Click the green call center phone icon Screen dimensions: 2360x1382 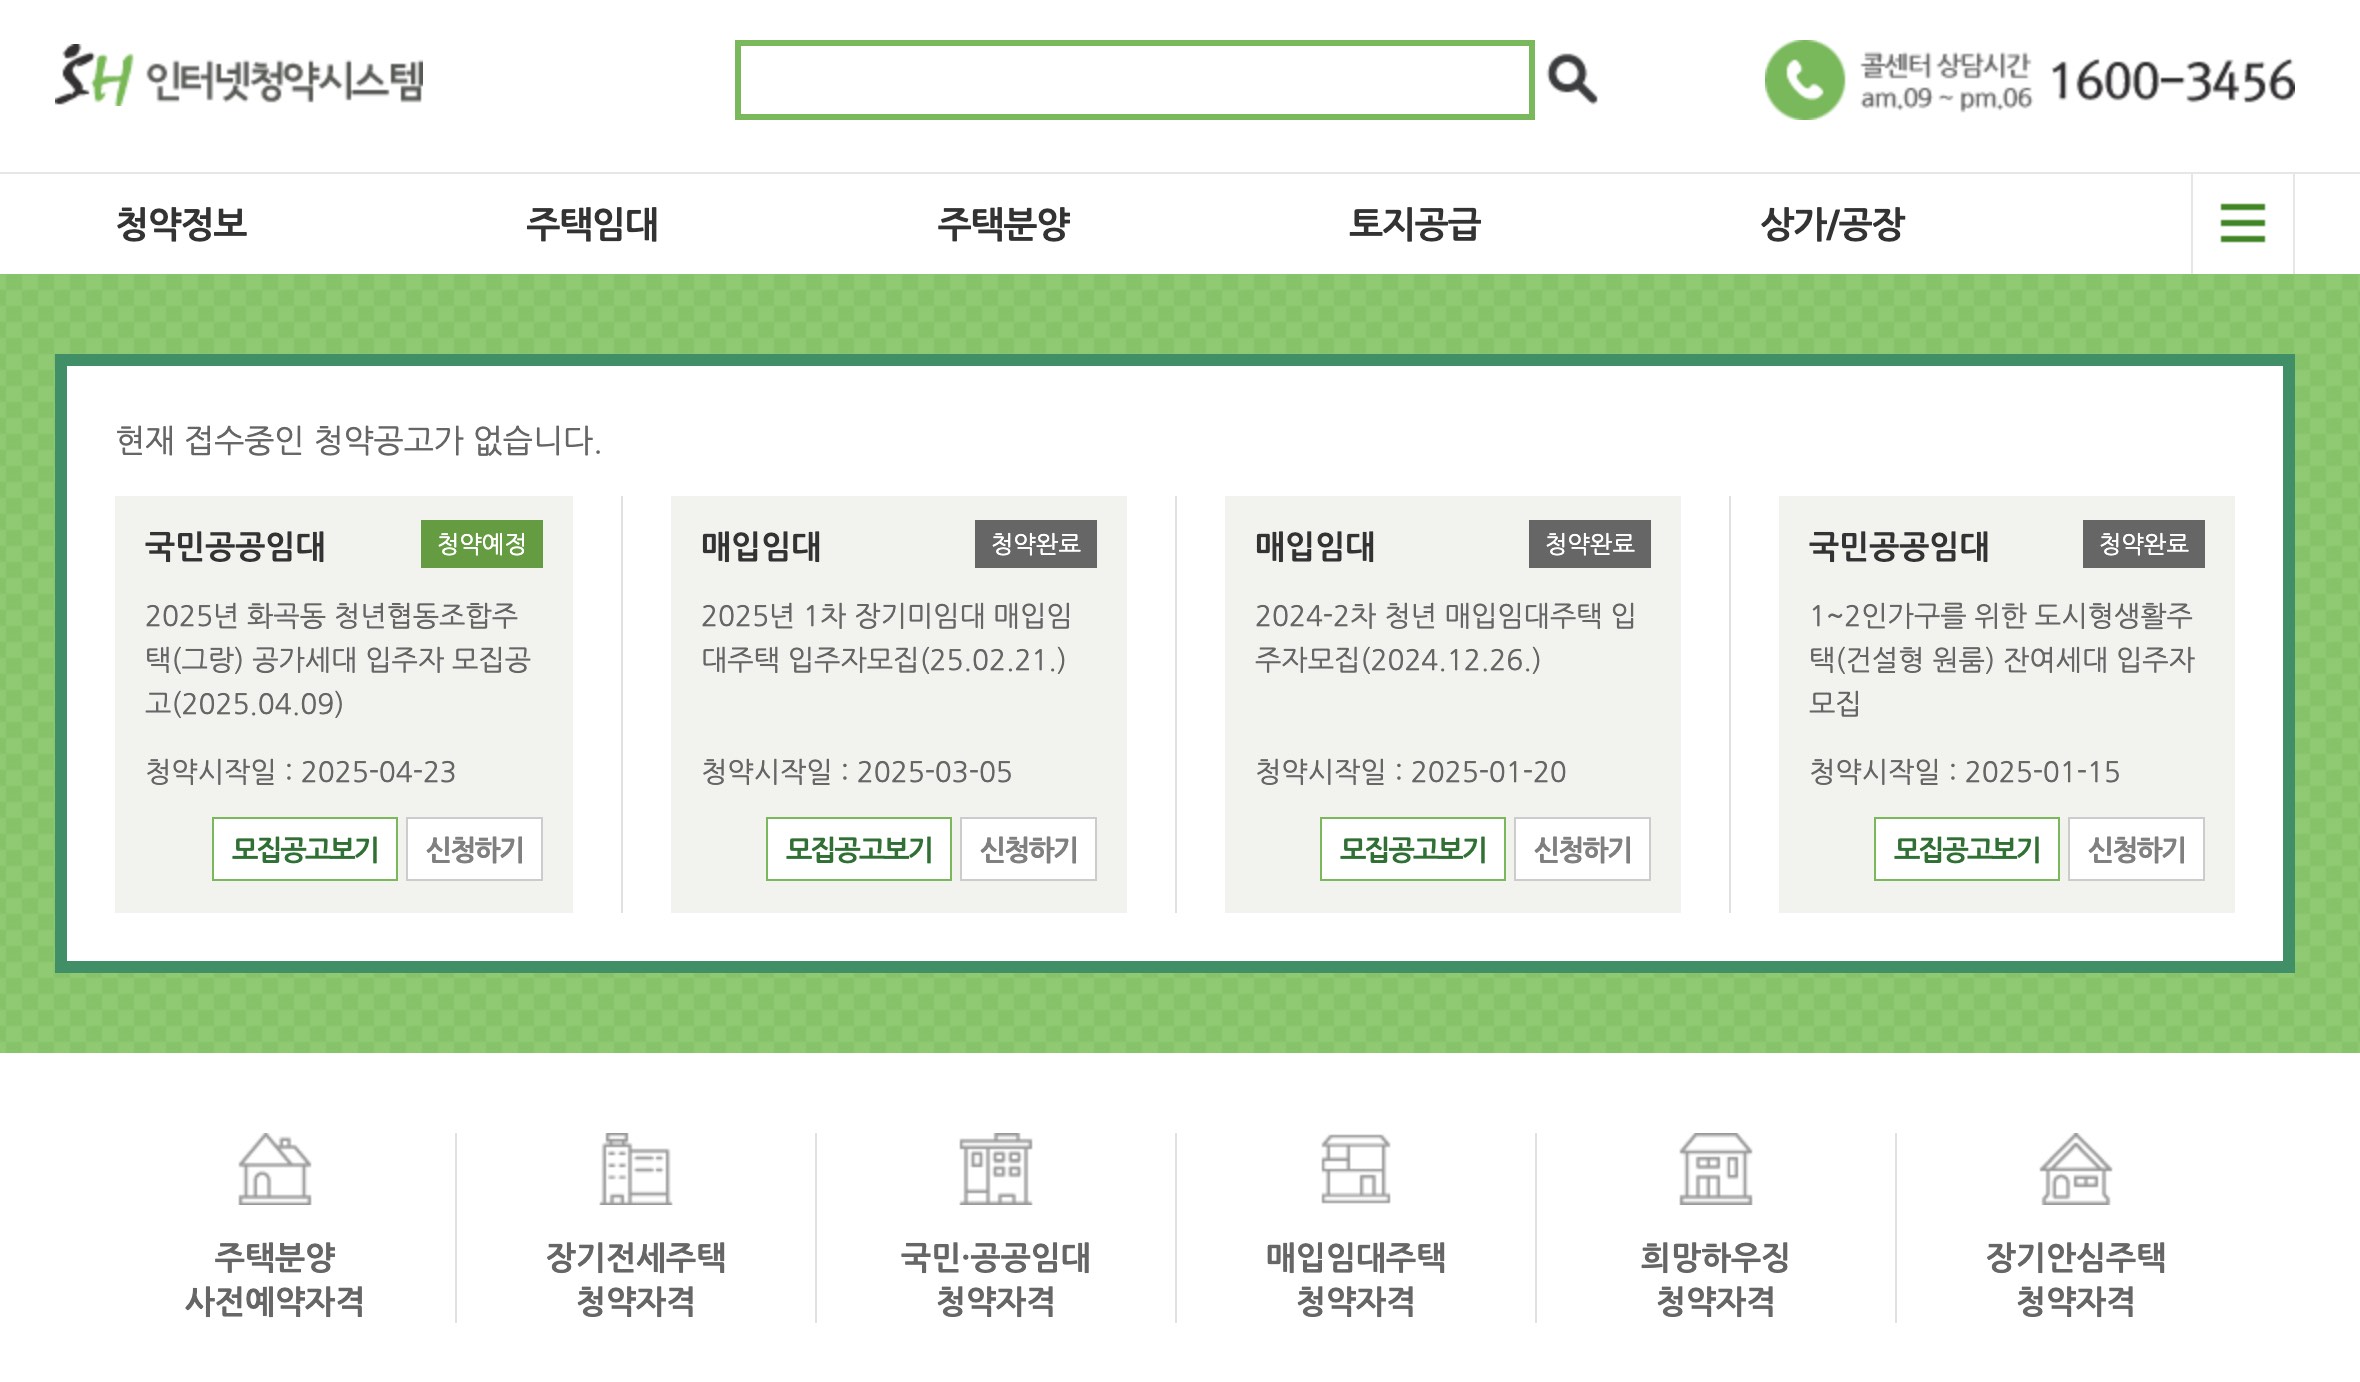click(x=1804, y=80)
